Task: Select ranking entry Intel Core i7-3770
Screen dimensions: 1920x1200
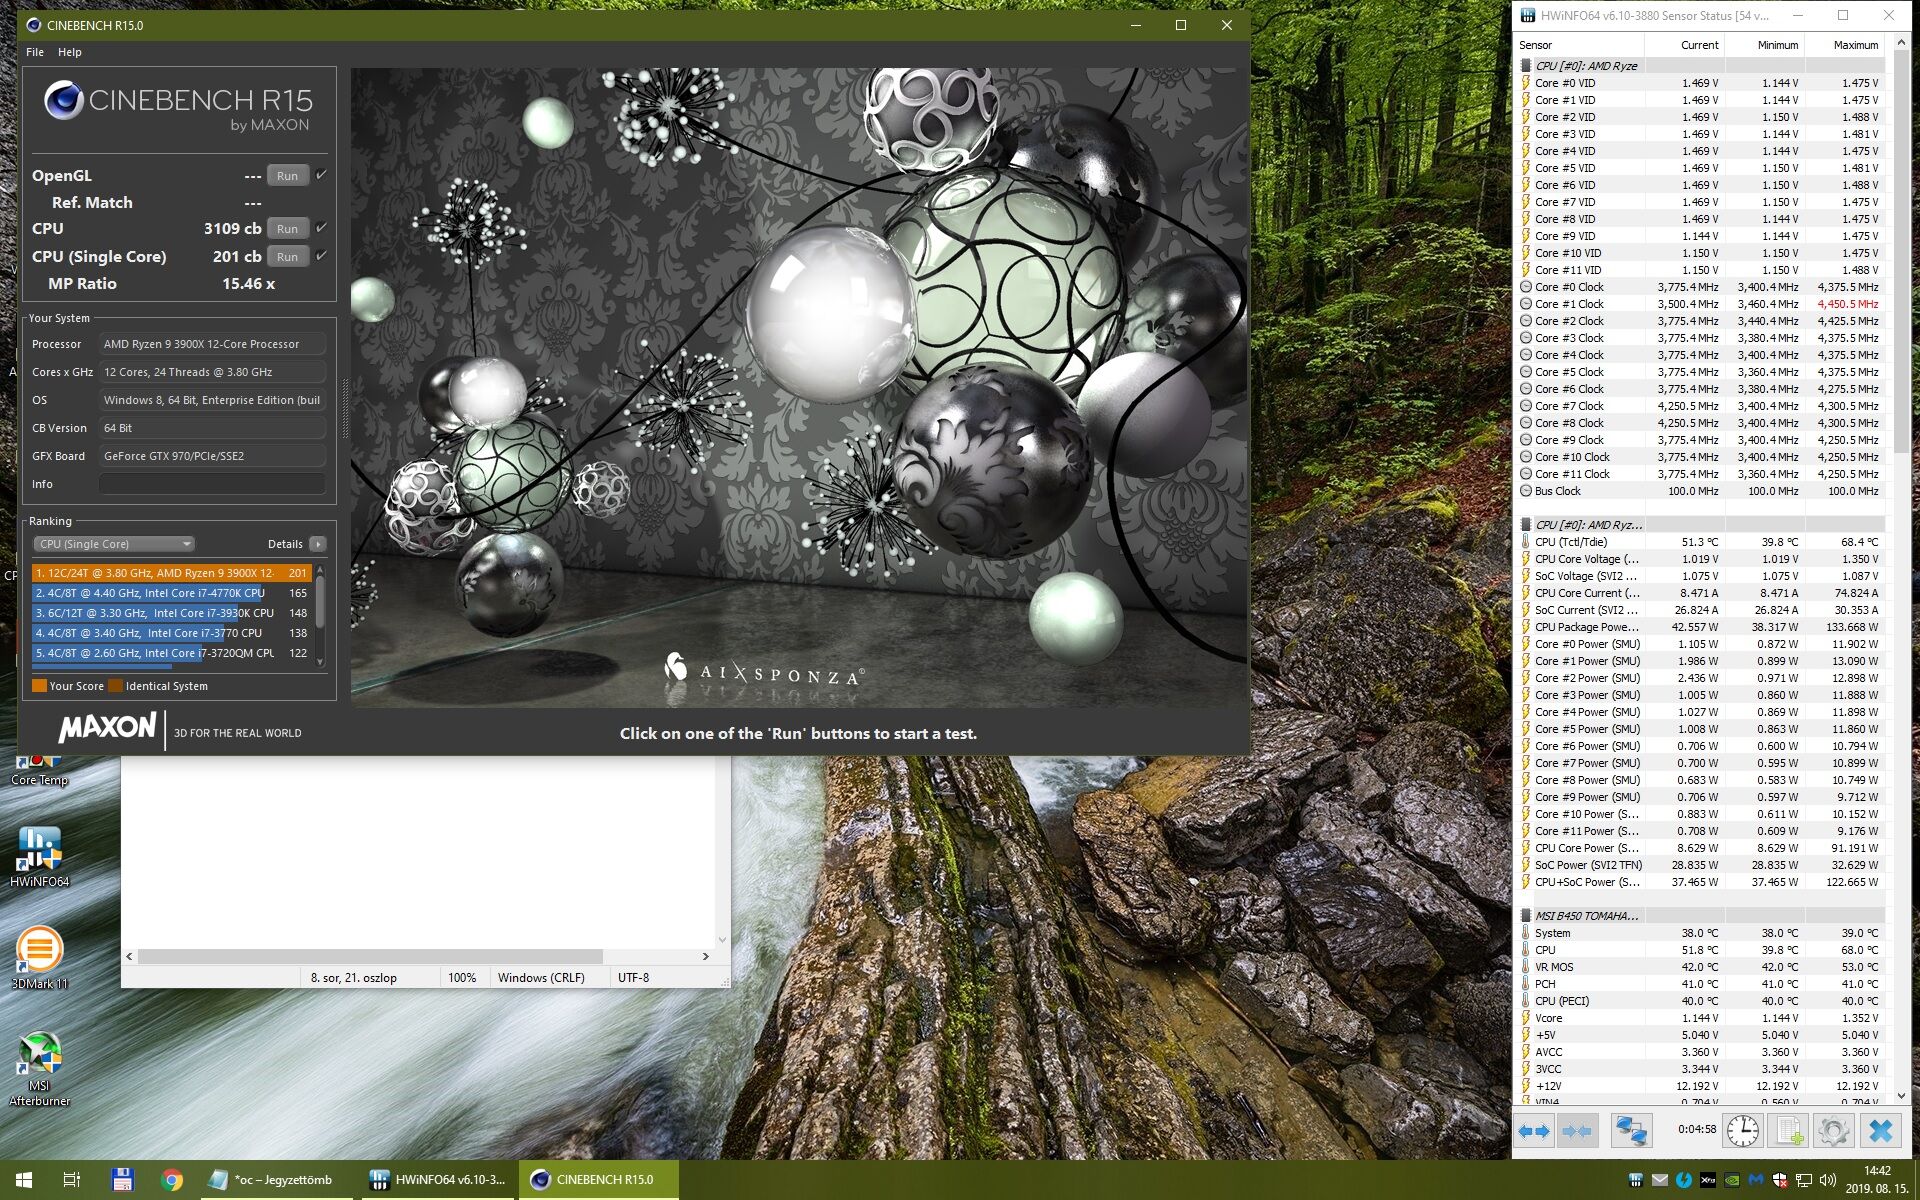Action: (171, 633)
